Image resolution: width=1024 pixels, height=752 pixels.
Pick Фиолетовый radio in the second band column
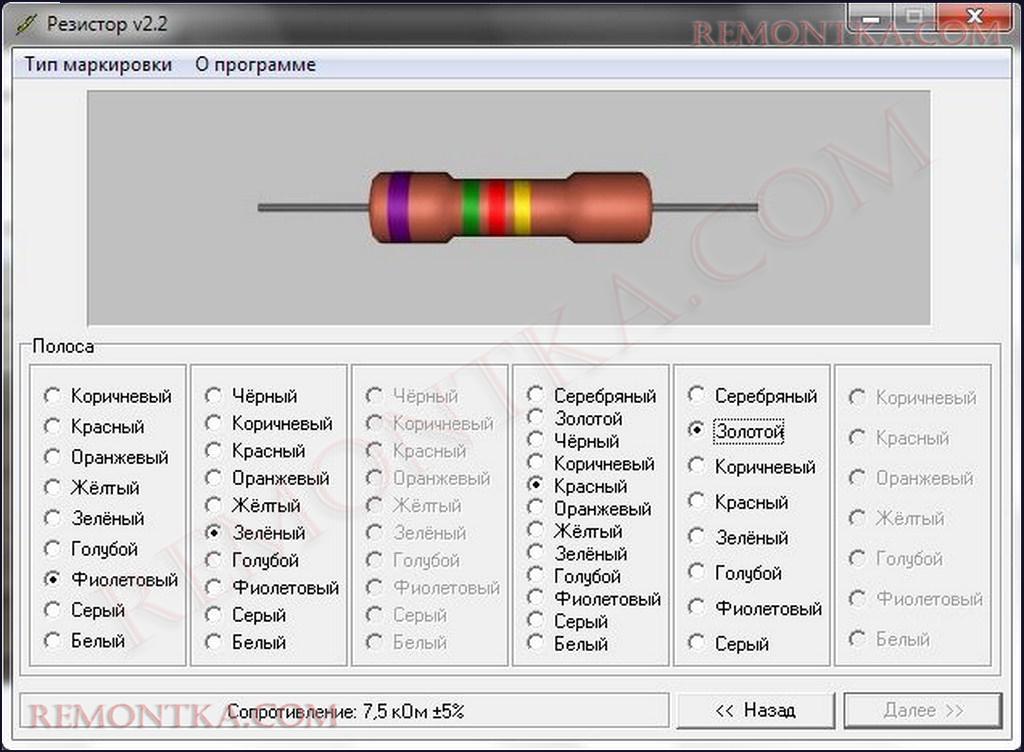(213, 588)
